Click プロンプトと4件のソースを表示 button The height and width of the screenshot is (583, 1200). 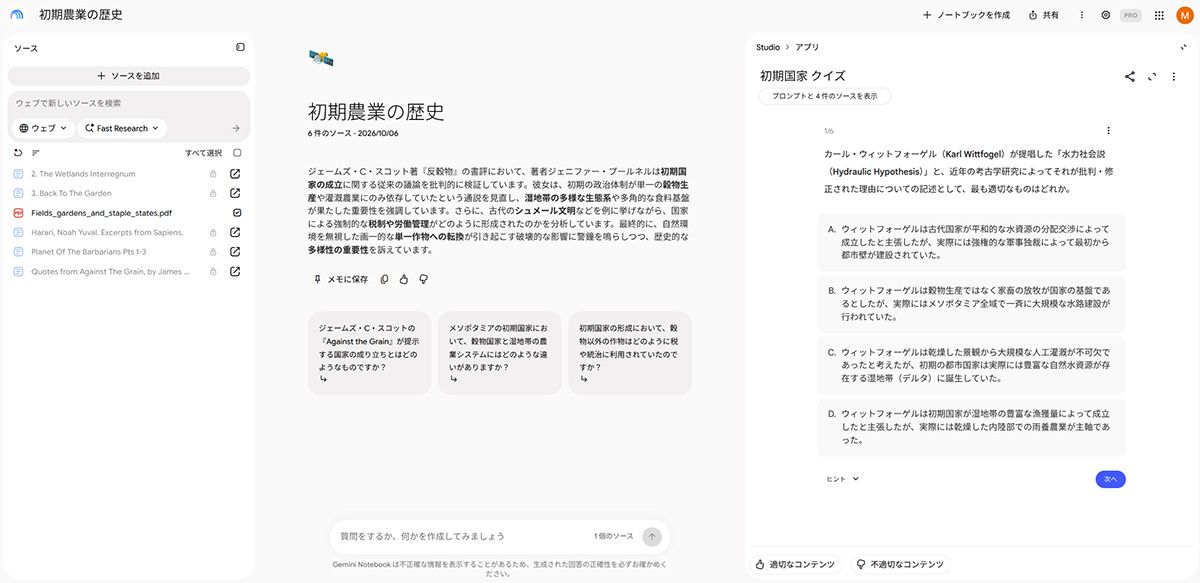point(825,96)
